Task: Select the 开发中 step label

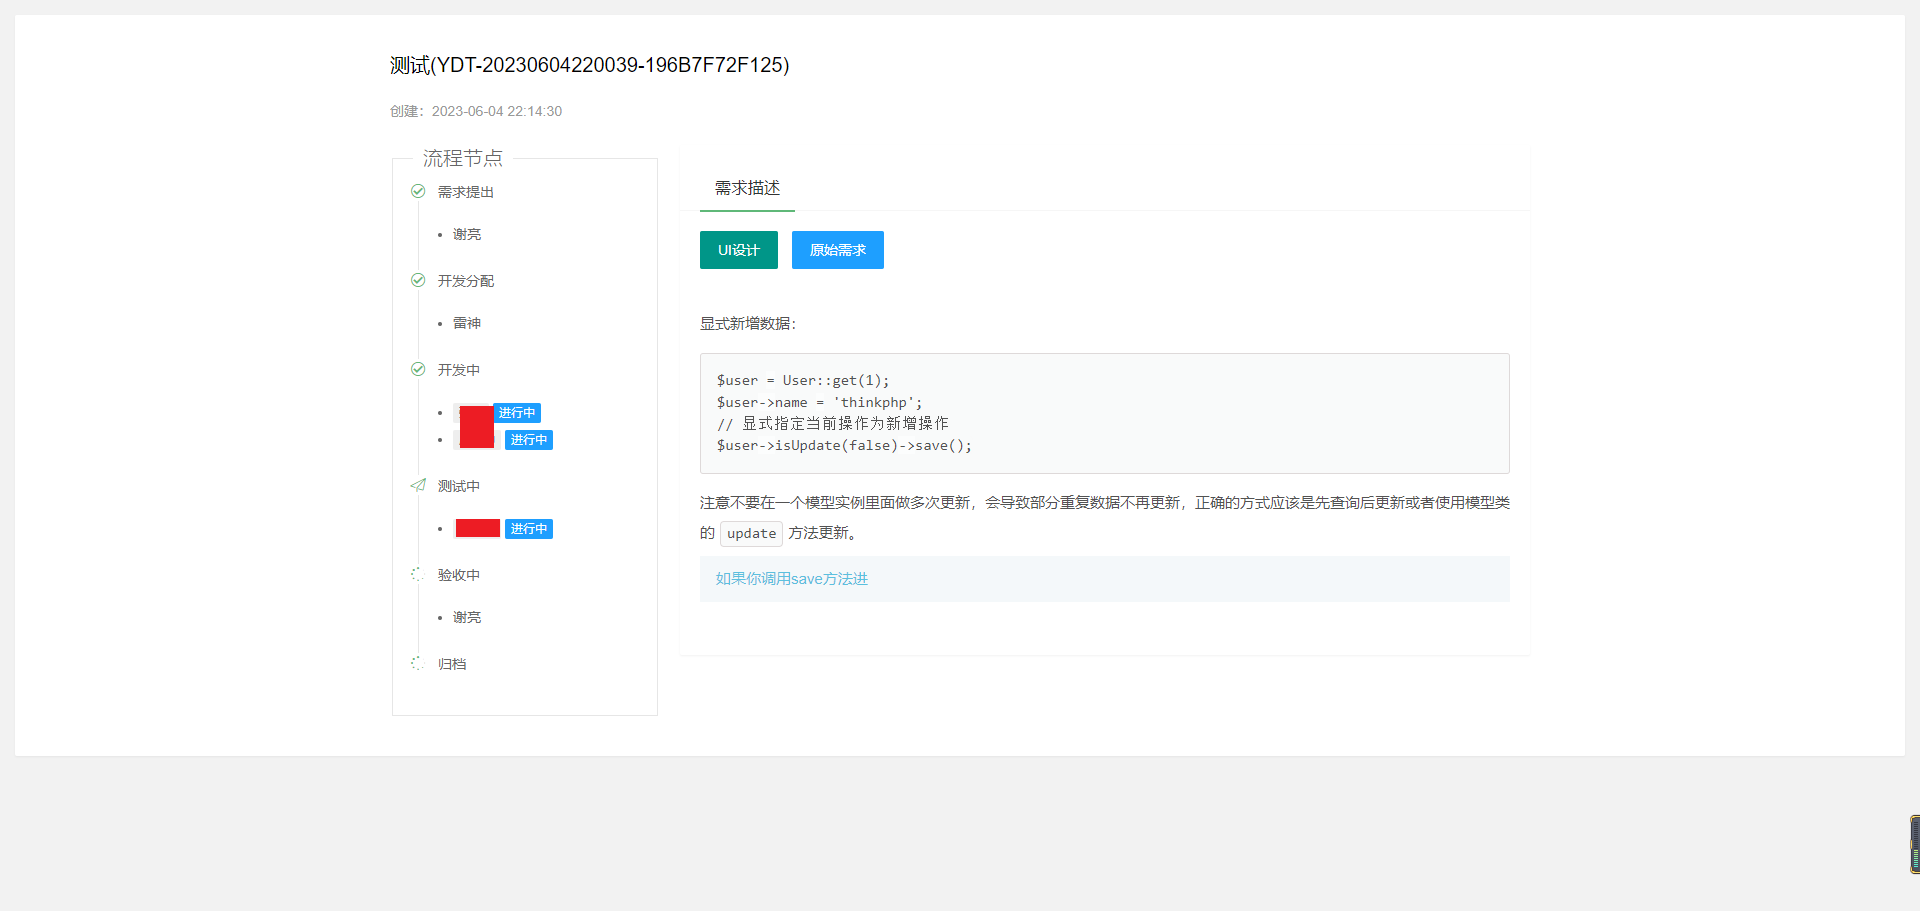Action: [x=459, y=370]
